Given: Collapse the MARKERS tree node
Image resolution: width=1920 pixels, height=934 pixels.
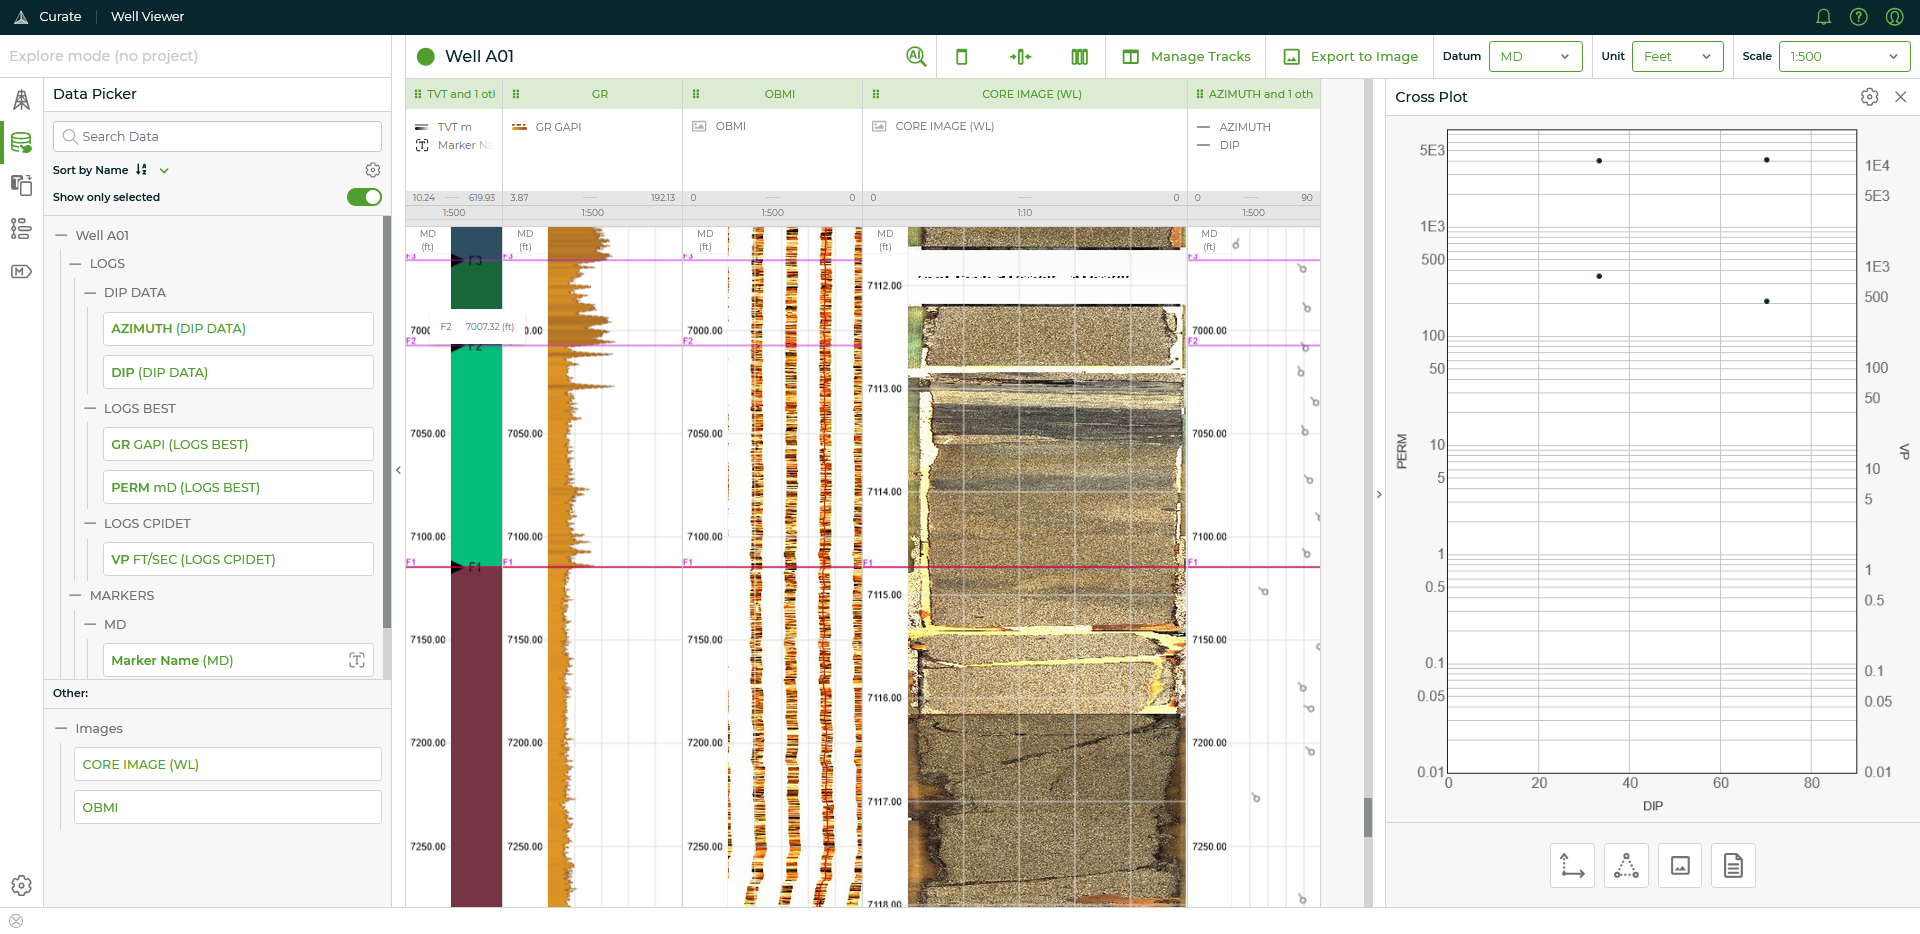Looking at the screenshot, I should tap(75, 595).
